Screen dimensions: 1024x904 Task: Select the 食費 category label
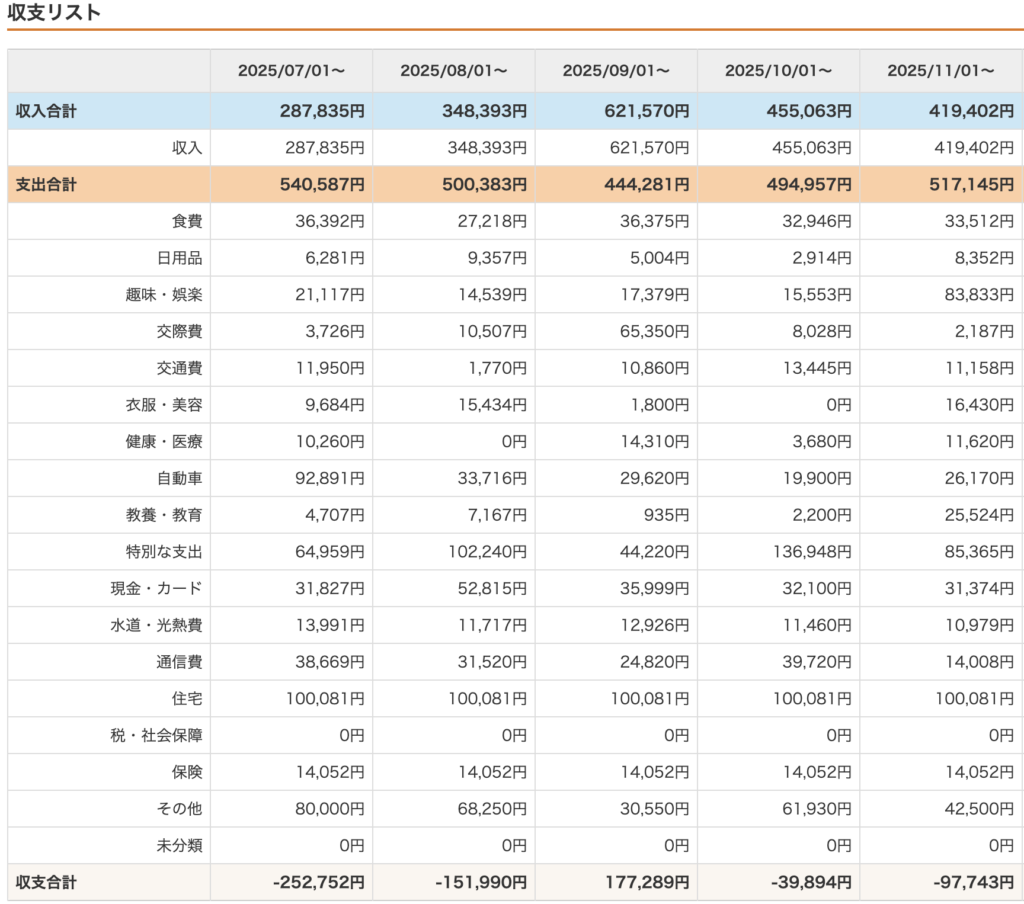point(186,221)
